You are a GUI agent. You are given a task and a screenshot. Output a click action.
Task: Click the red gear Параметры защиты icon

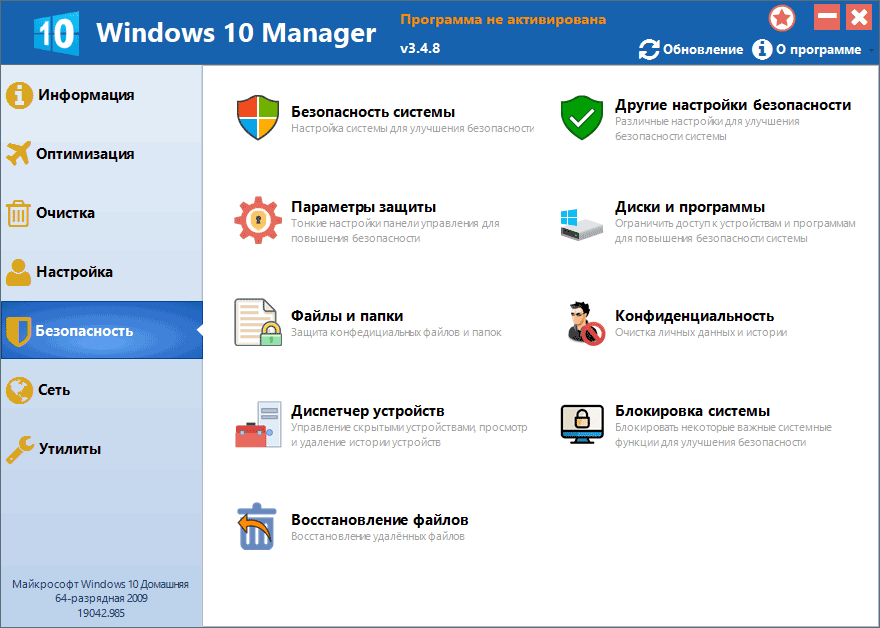(258, 220)
